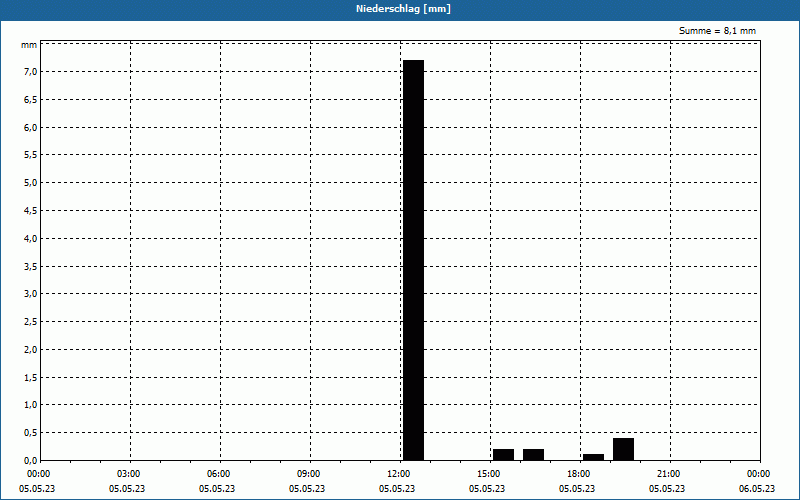This screenshot has width=800, height=500.
Task: Click the 15:00 time axis label
Action: tap(490, 474)
